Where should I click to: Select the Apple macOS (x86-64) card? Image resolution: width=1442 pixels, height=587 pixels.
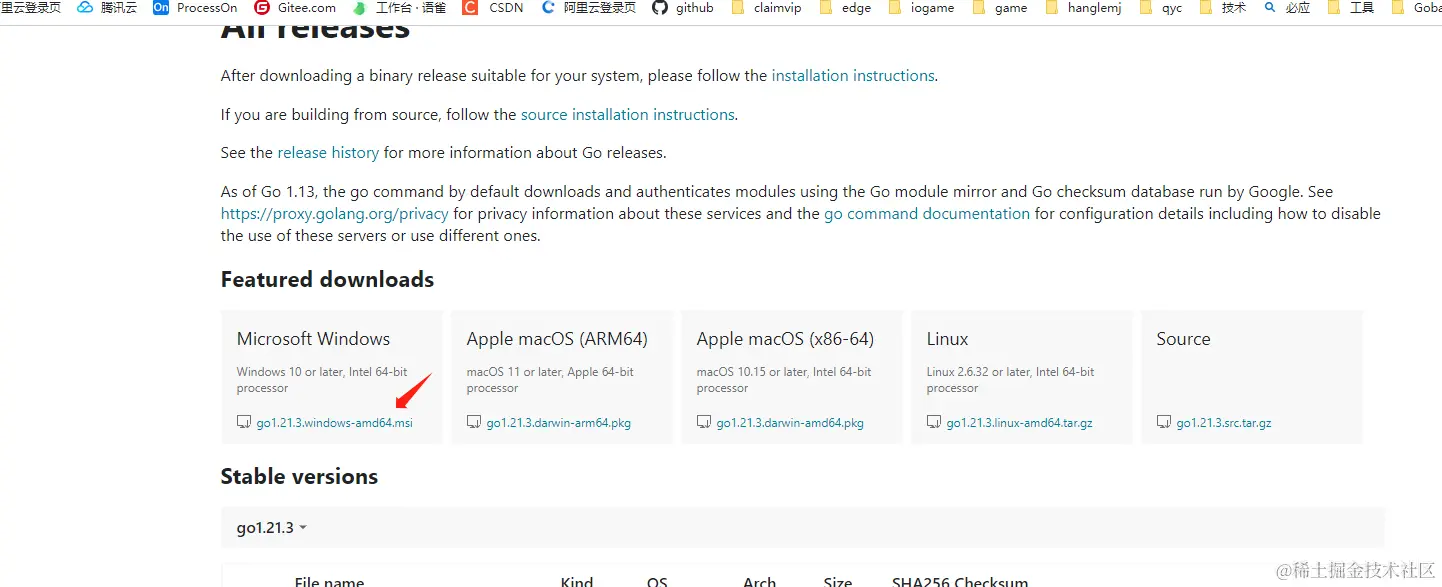(792, 377)
